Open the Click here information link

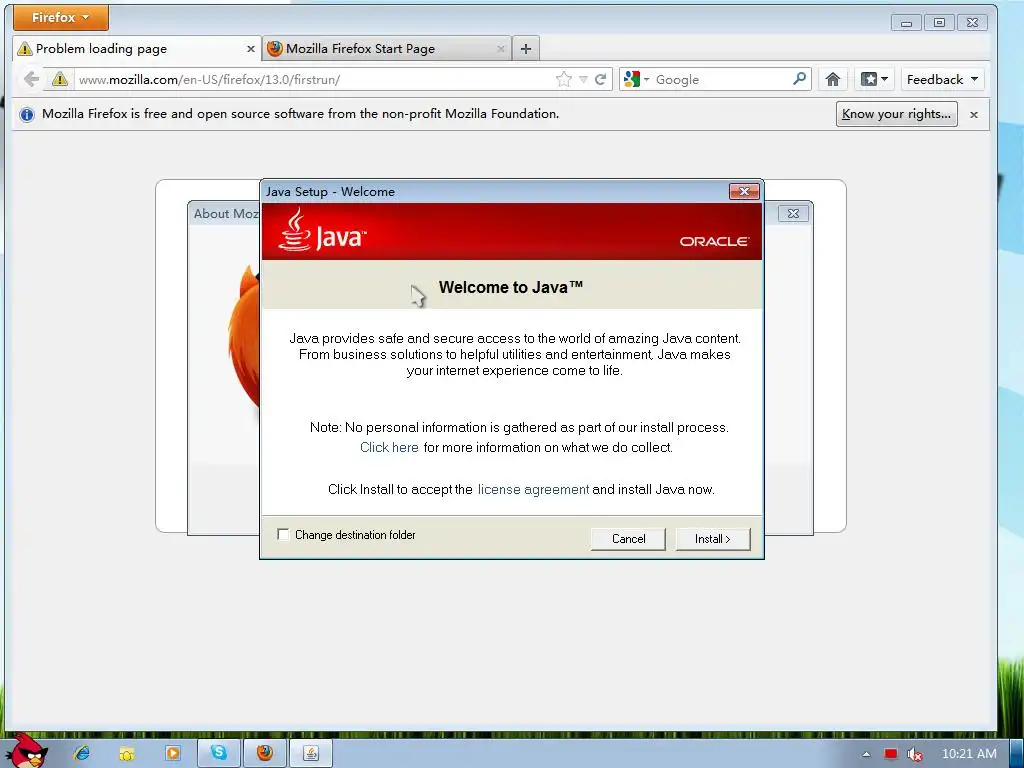pyautogui.click(x=389, y=447)
